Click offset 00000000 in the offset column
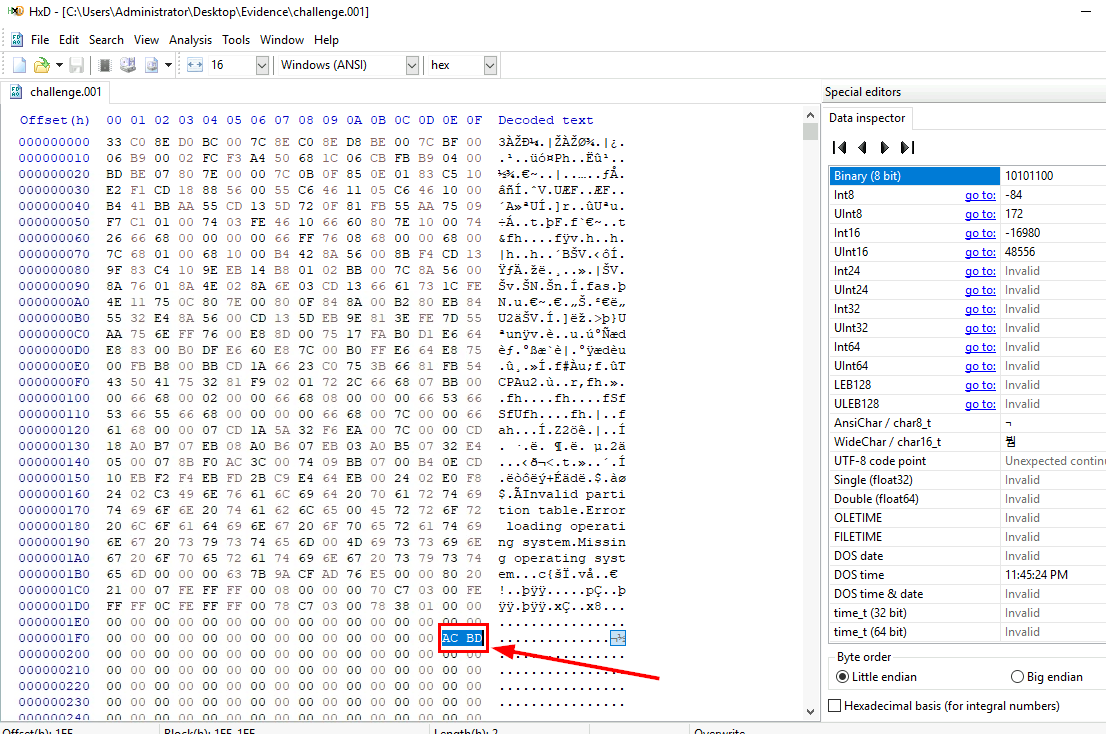This screenshot has width=1106, height=734. (x=54, y=142)
